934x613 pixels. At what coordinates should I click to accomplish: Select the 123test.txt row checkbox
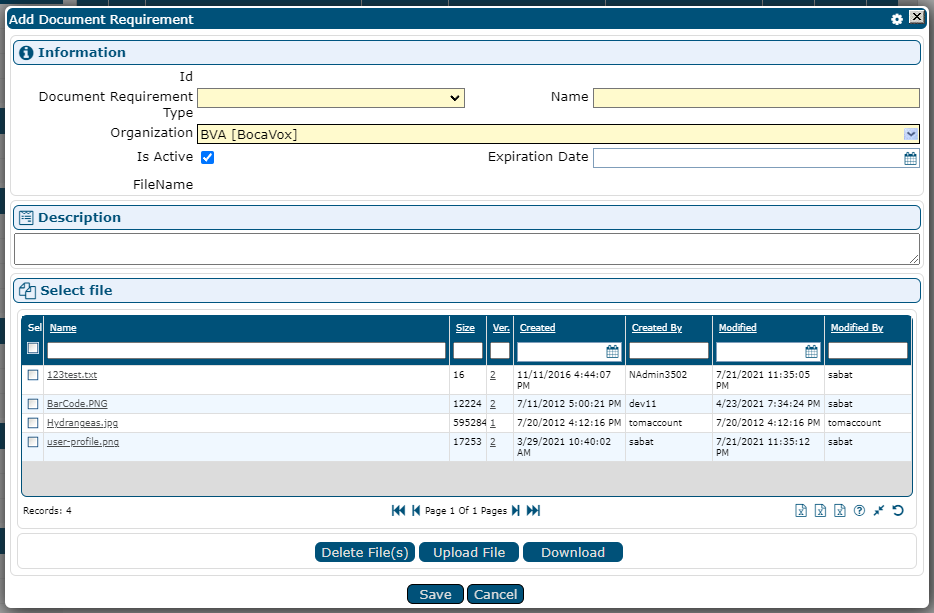33,375
